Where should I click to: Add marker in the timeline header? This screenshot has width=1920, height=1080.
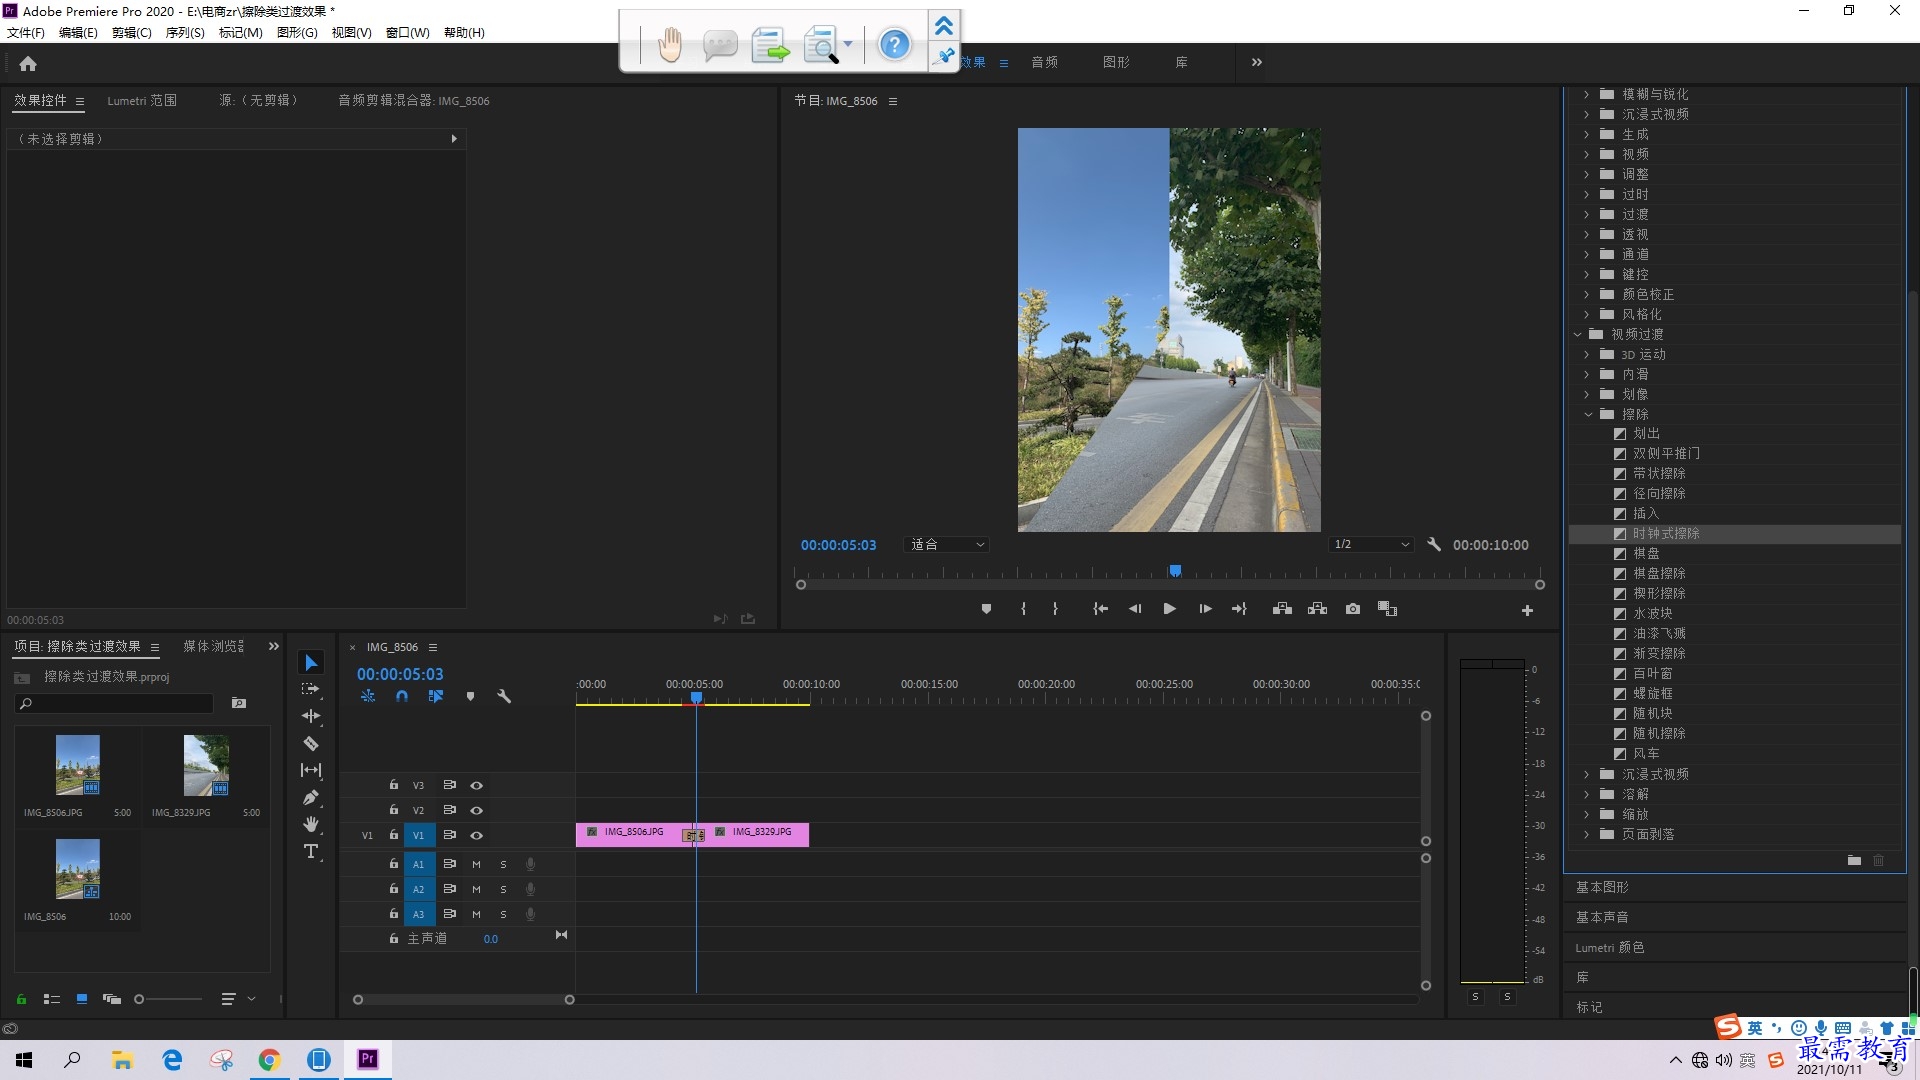tap(470, 696)
